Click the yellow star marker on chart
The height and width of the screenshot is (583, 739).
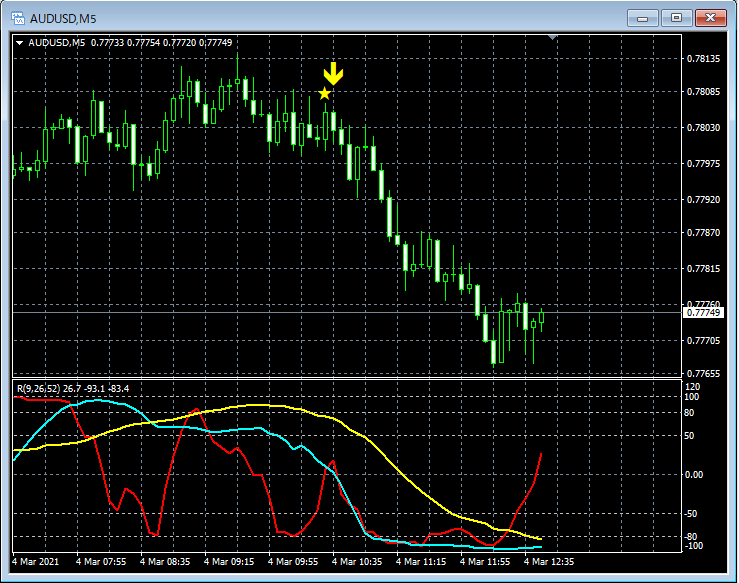pyautogui.click(x=324, y=94)
